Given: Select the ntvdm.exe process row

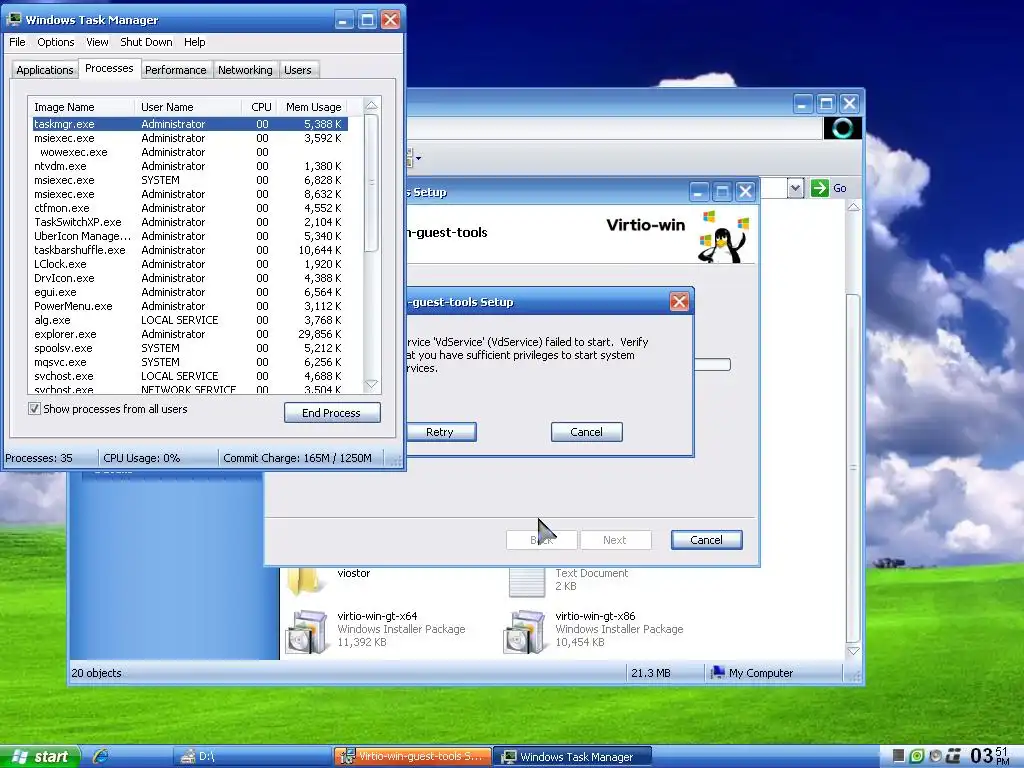Looking at the screenshot, I should 189,166.
